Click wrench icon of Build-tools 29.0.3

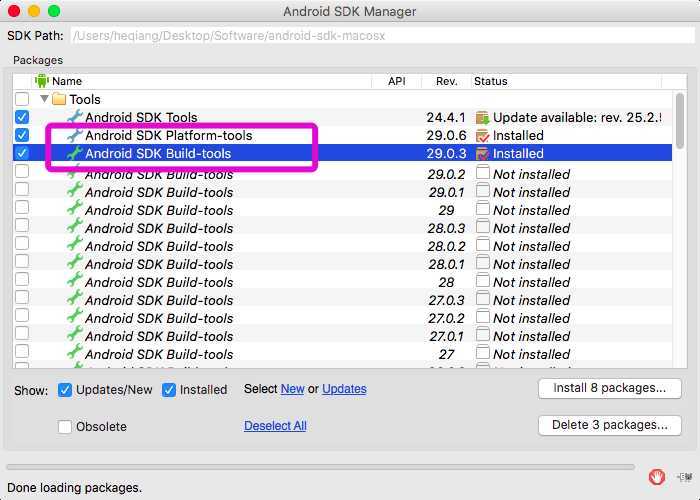[75, 153]
